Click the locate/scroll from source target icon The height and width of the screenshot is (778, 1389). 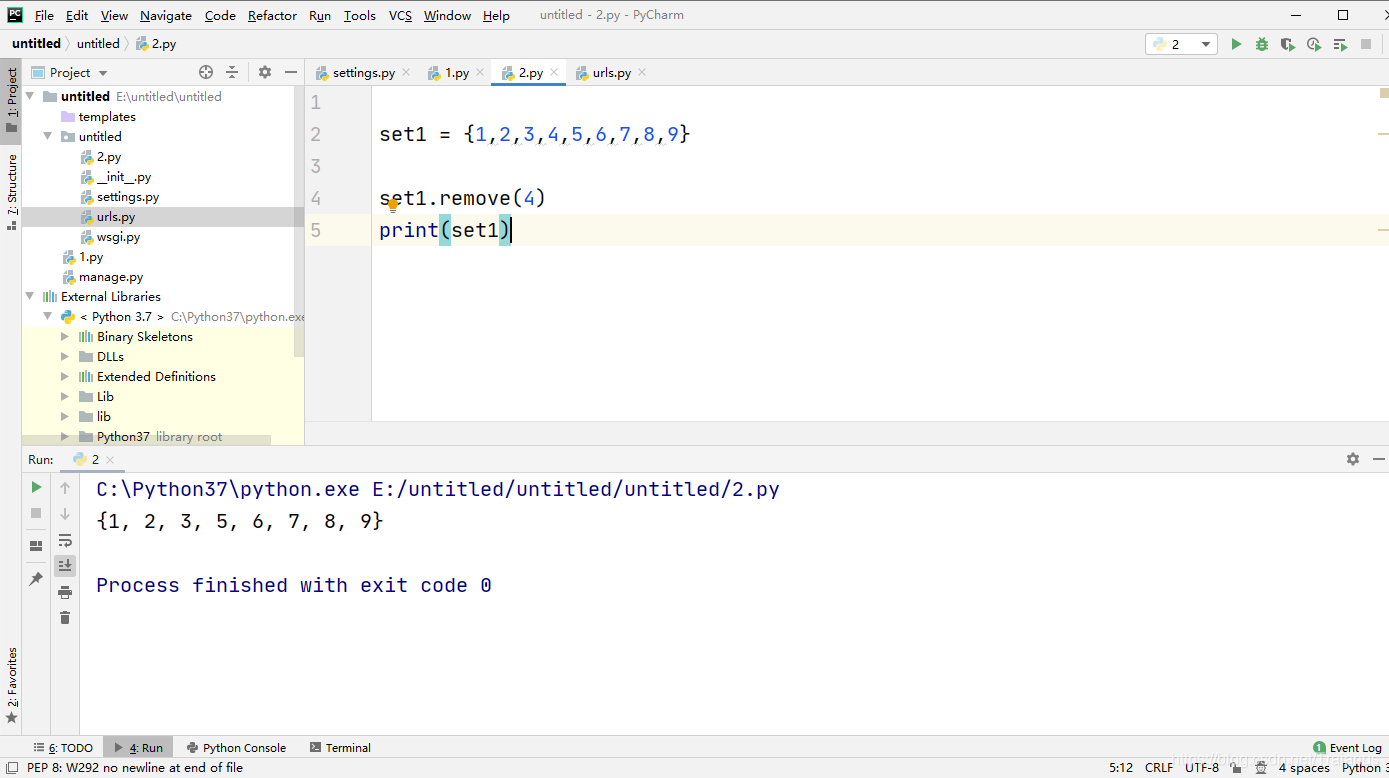pos(206,72)
